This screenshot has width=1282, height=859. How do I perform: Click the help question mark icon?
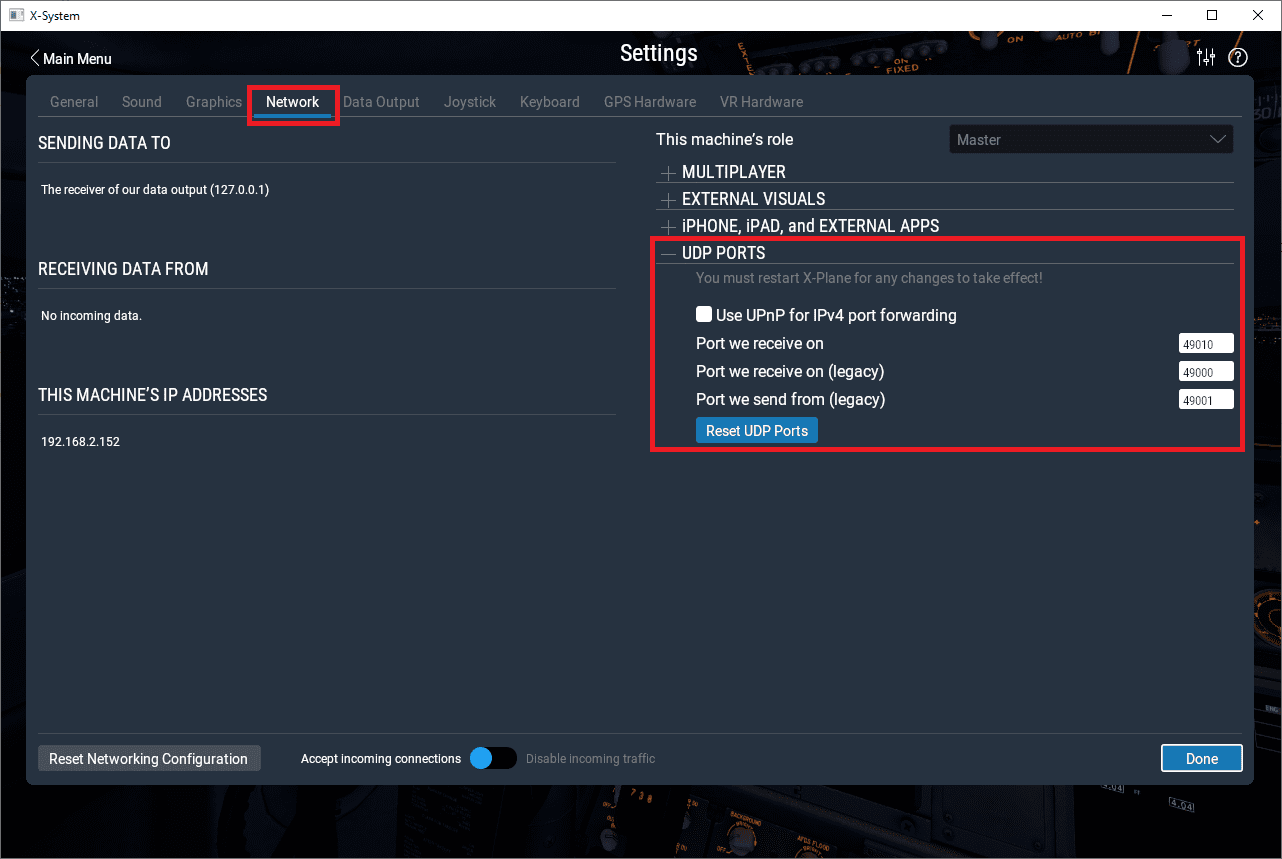[1238, 58]
